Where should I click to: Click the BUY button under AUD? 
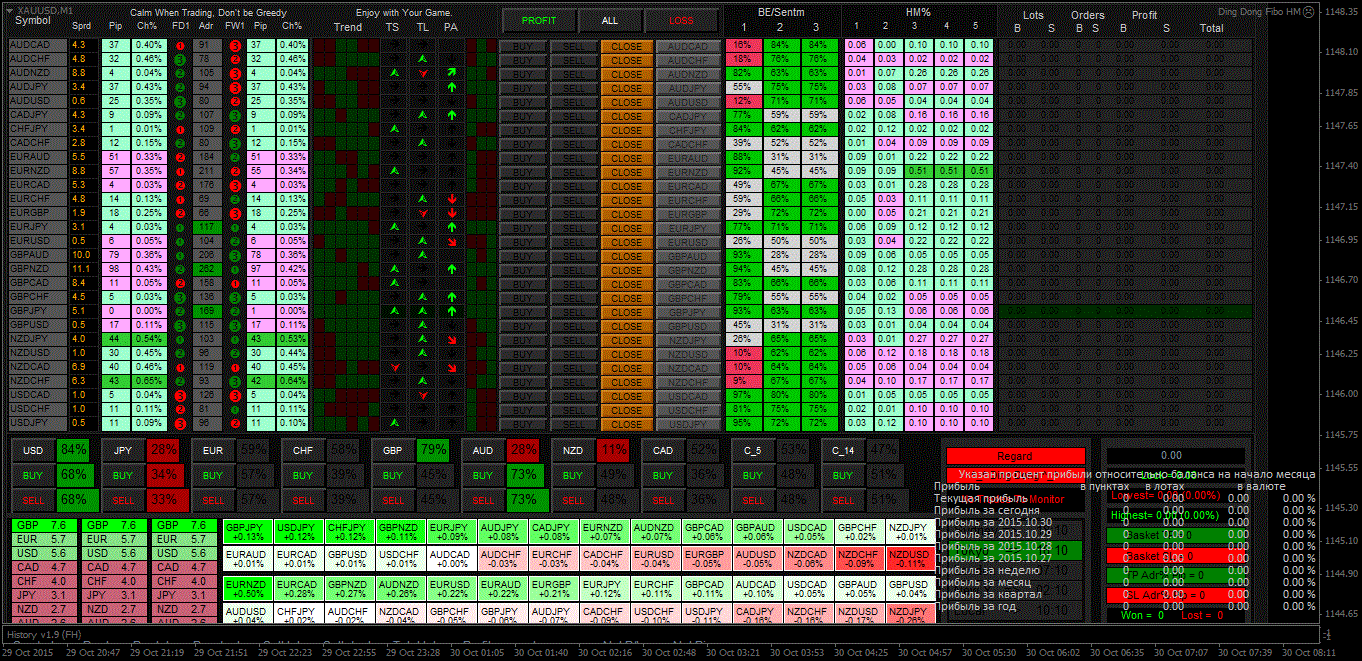[x=482, y=475]
